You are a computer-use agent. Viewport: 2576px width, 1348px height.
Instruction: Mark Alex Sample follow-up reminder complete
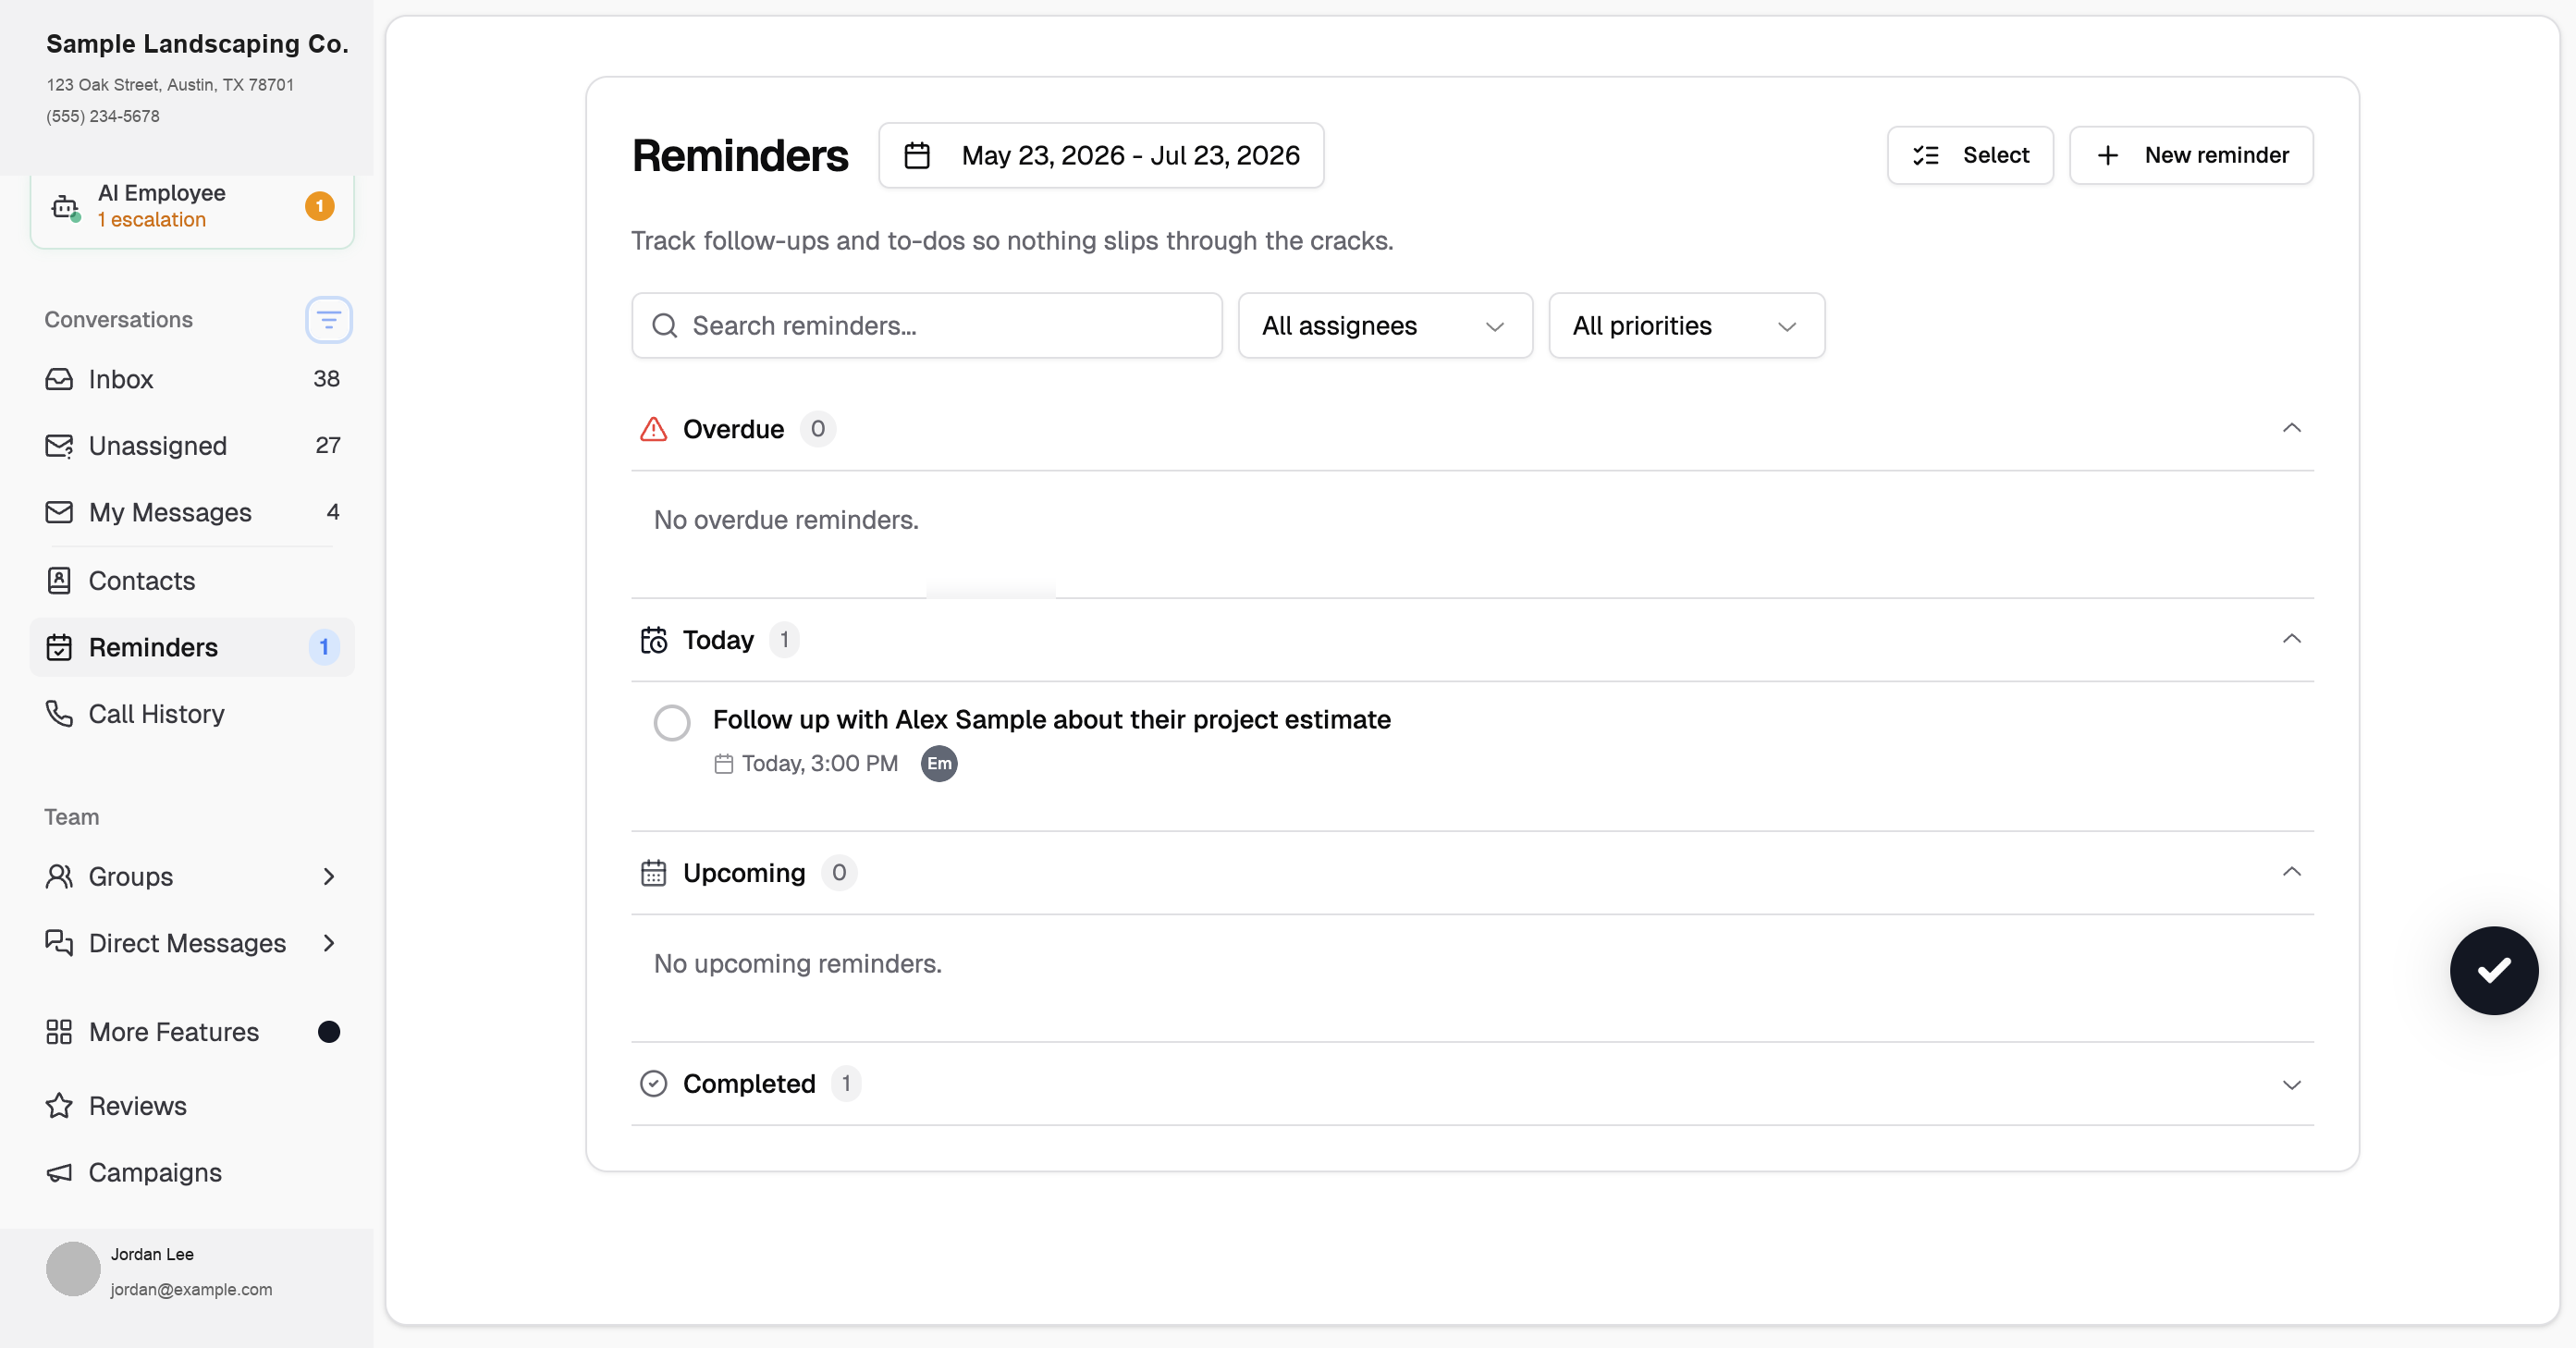[672, 722]
